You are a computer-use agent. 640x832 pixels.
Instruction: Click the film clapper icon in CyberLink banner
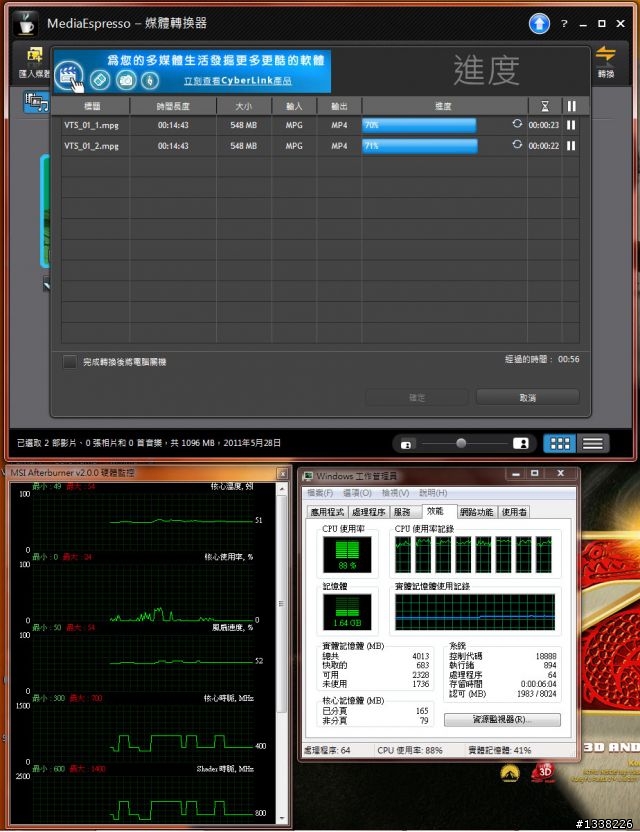click(x=69, y=77)
